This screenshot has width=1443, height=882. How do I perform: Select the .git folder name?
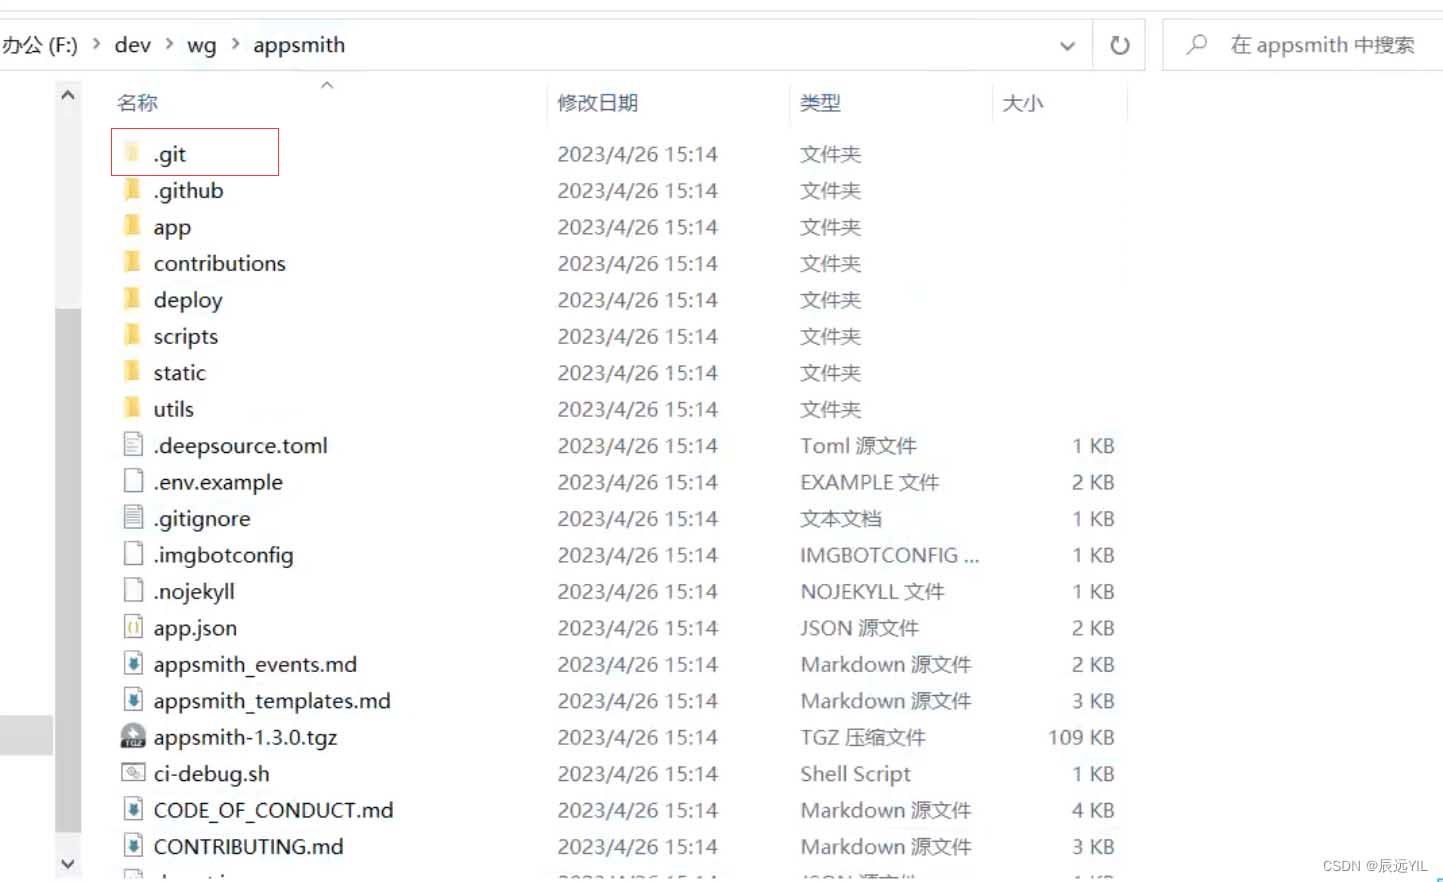[170, 154]
